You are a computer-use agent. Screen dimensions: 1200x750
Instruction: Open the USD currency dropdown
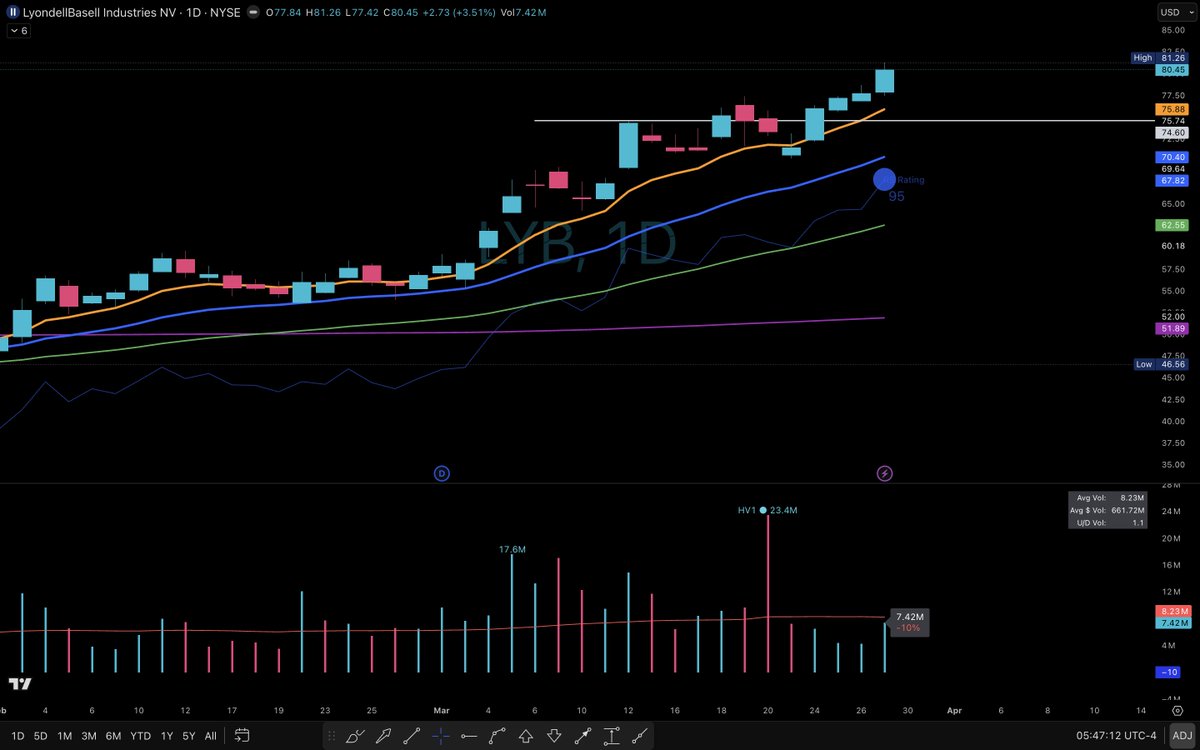pyautogui.click(x=1177, y=12)
